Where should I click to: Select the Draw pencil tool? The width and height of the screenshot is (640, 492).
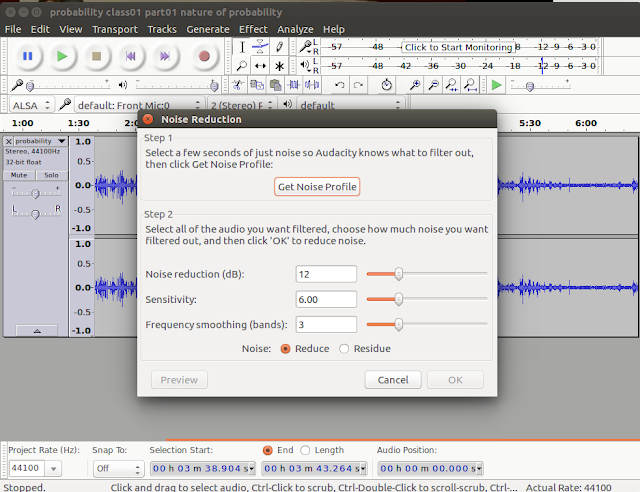tap(279, 47)
